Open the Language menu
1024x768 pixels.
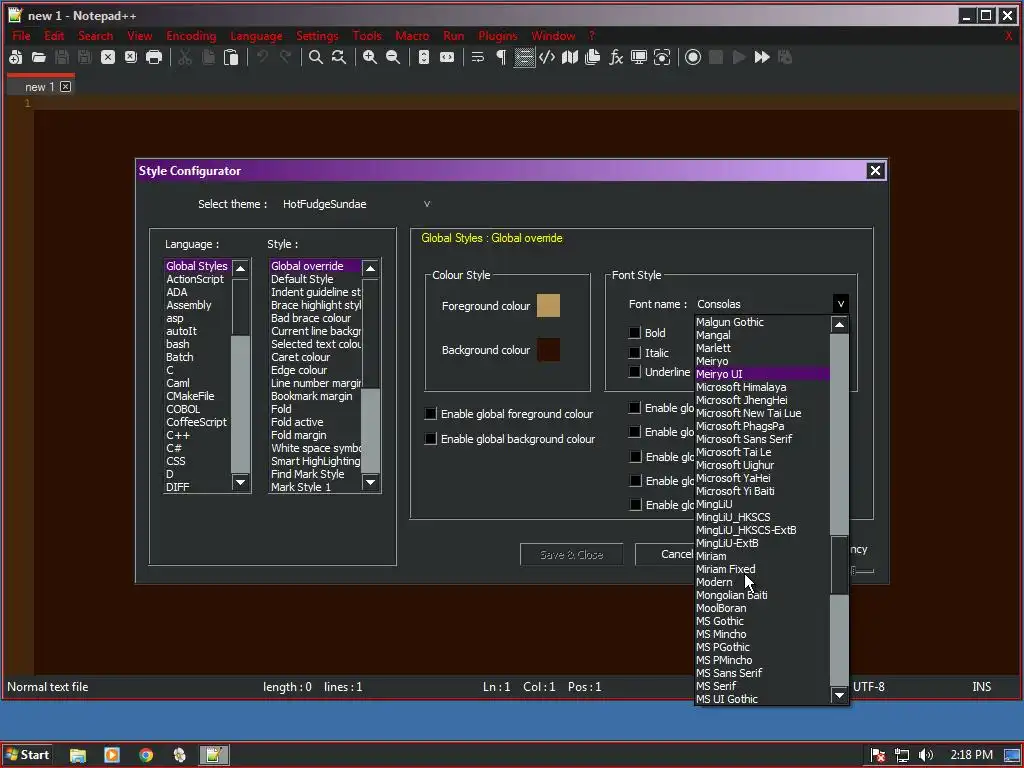point(256,36)
